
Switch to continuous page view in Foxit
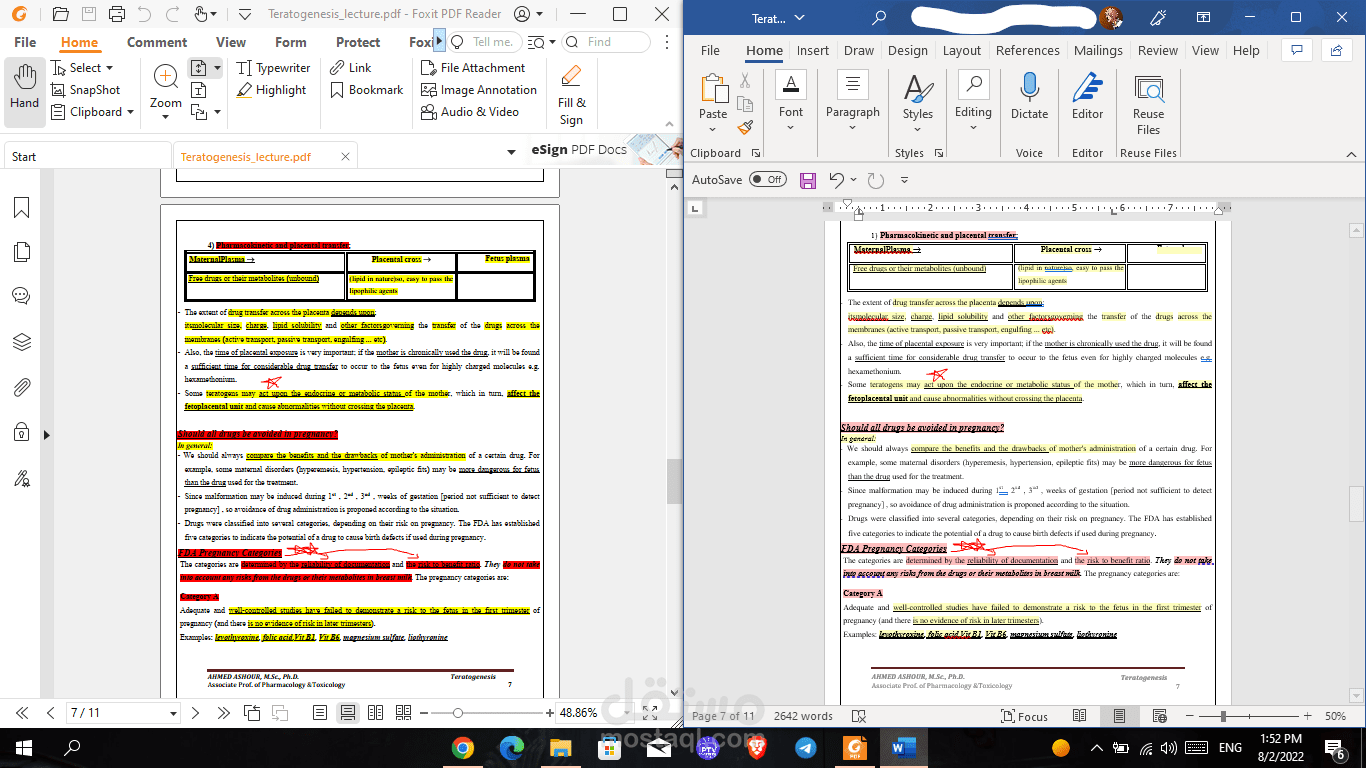click(x=348, y=713)
